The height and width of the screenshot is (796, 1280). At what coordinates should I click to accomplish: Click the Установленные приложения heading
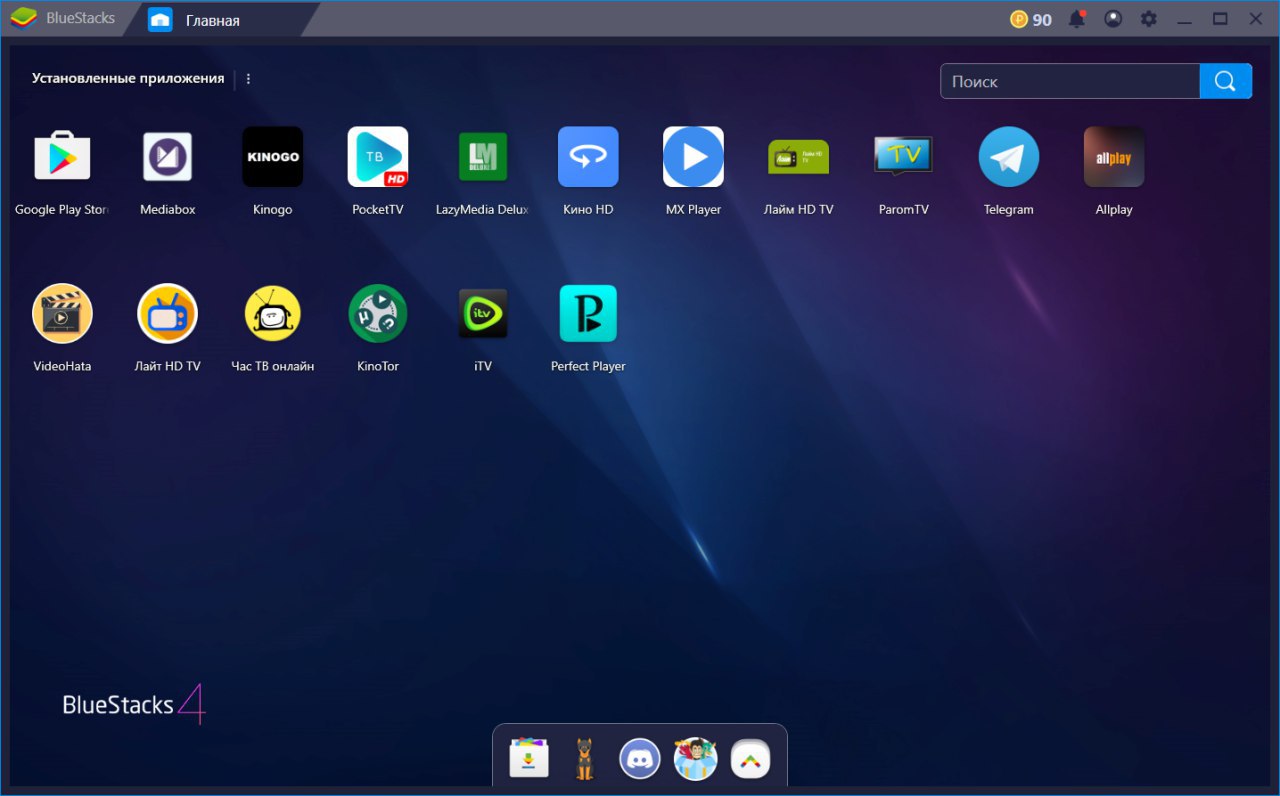[x=128, y=78]
